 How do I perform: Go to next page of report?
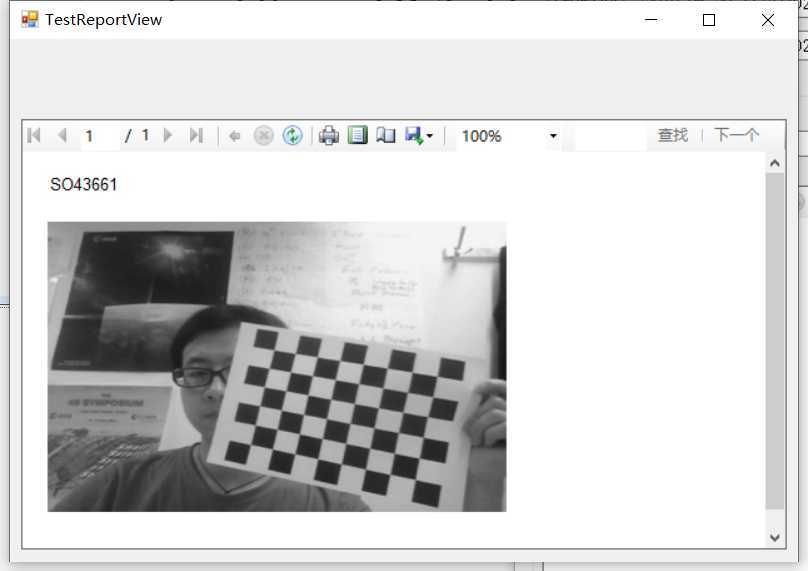point(167,136)
